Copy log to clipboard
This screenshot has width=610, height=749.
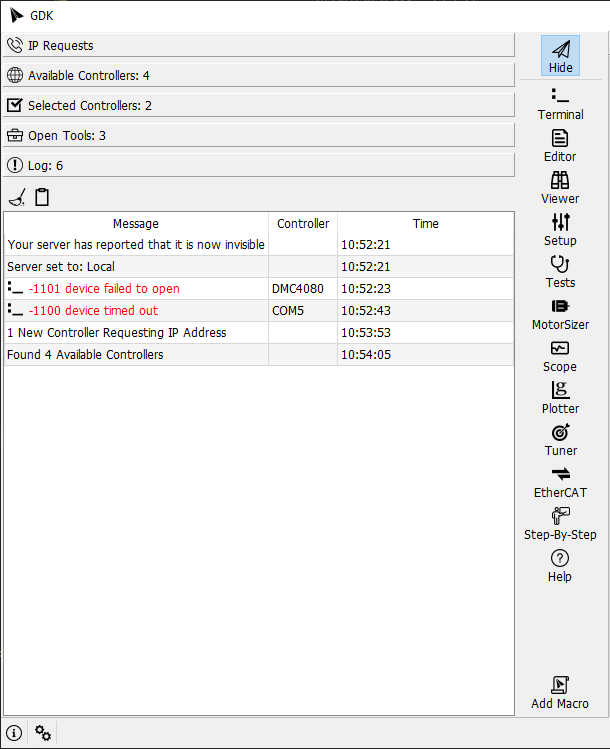pyautogui.click(x=42, y=197)
